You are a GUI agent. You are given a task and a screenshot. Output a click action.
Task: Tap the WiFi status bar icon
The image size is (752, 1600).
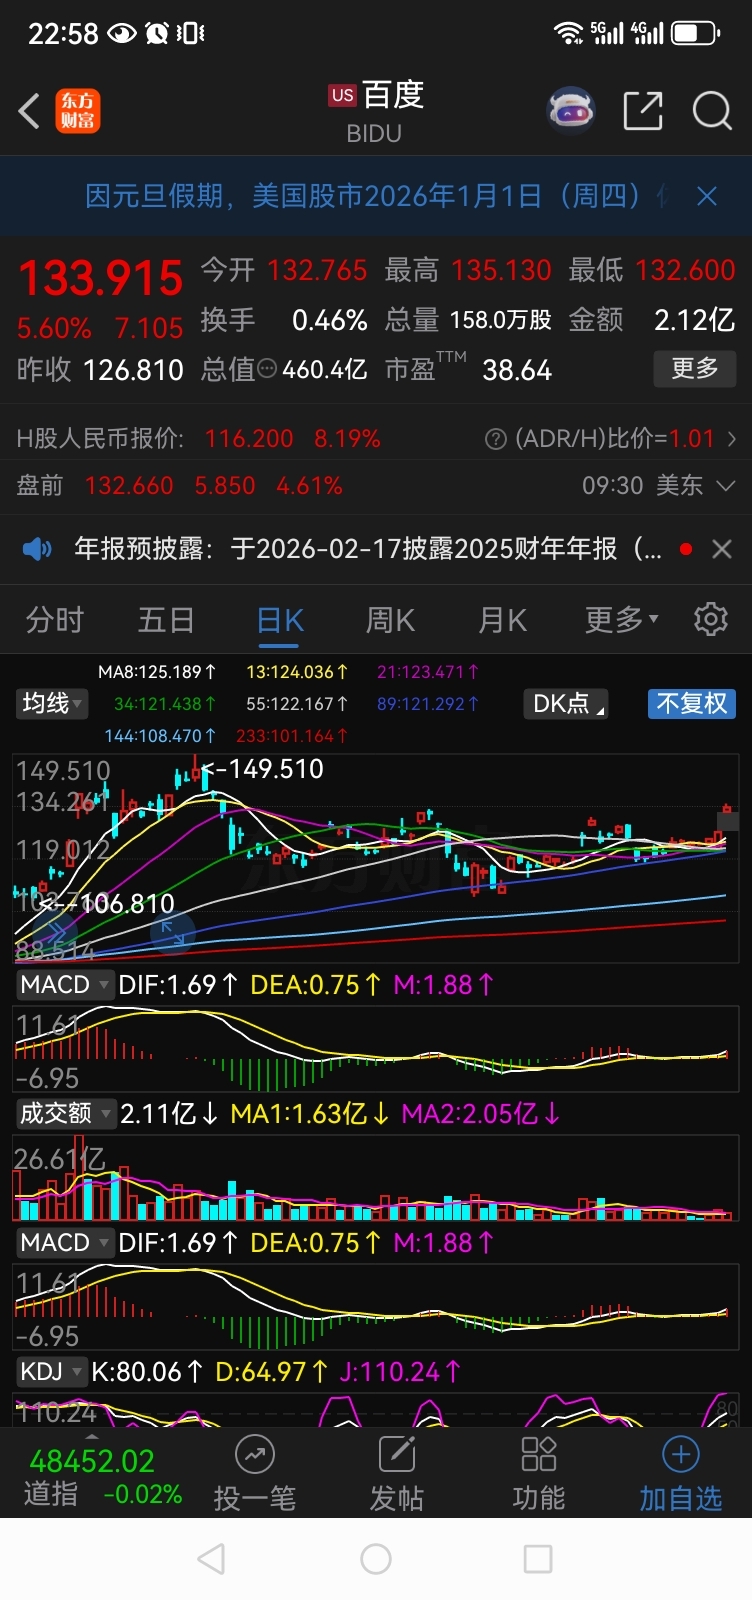point(568,33)
